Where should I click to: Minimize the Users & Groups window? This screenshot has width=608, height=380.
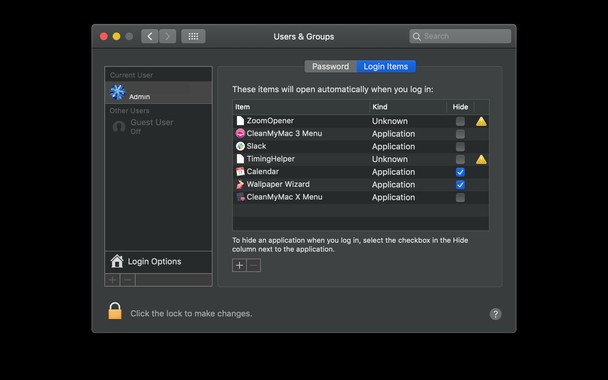point(116,36)
